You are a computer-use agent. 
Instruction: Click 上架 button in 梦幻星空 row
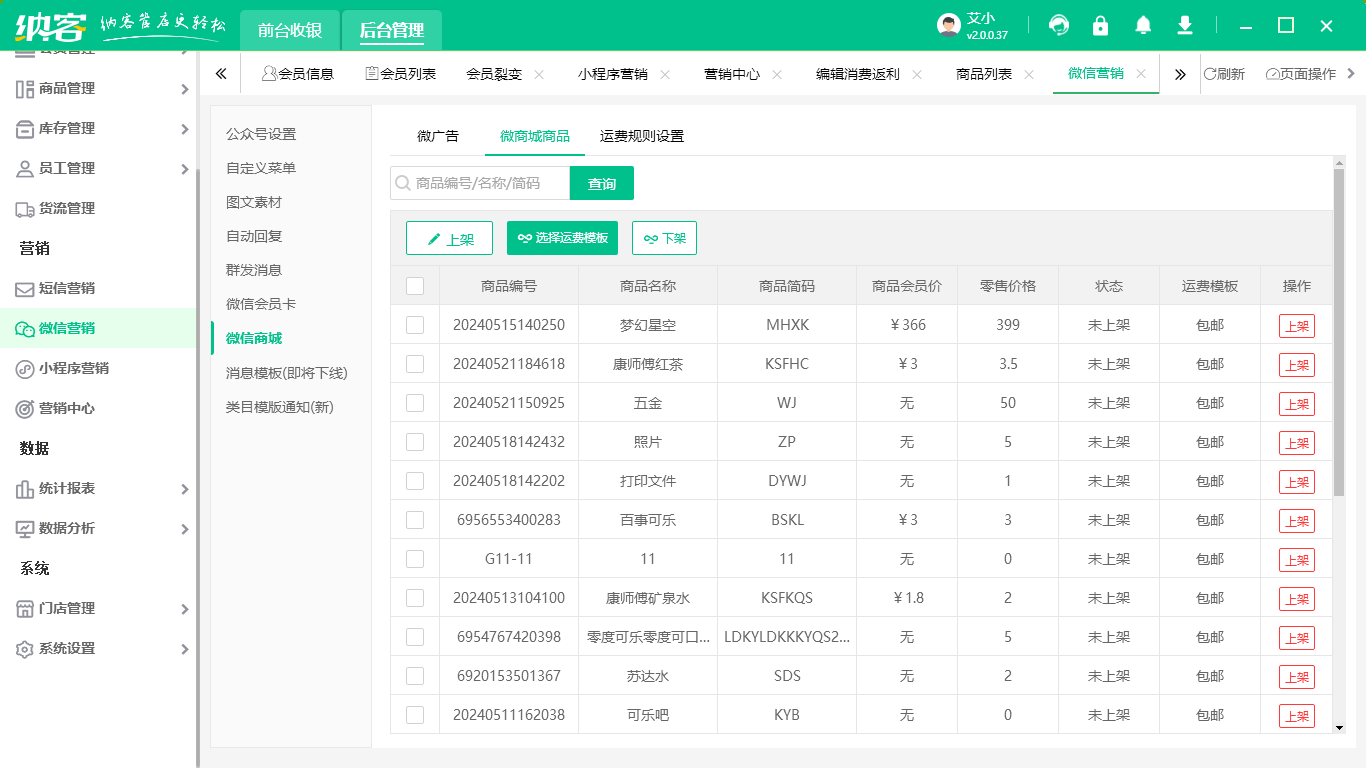(x=1297, y=325)
